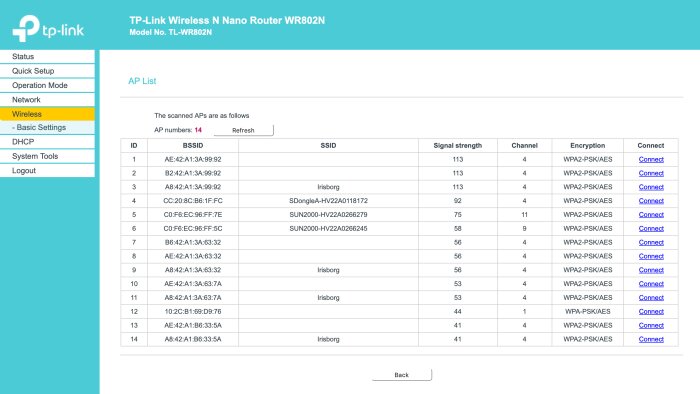
Task: Click SSID text SUN2000-HV22A0266245
Action: click(328, 228)
